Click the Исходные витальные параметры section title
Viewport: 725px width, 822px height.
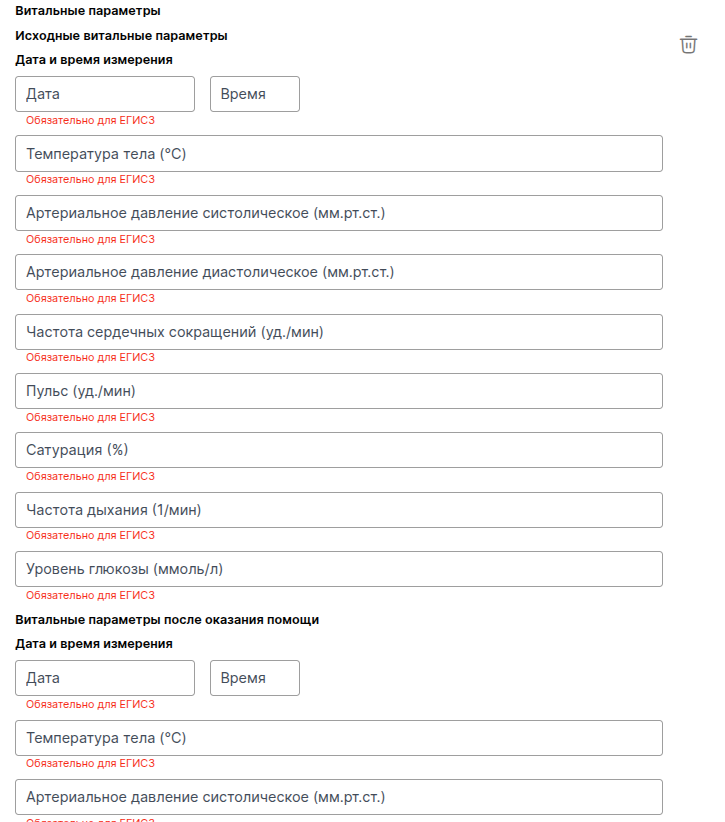point(121,36)
